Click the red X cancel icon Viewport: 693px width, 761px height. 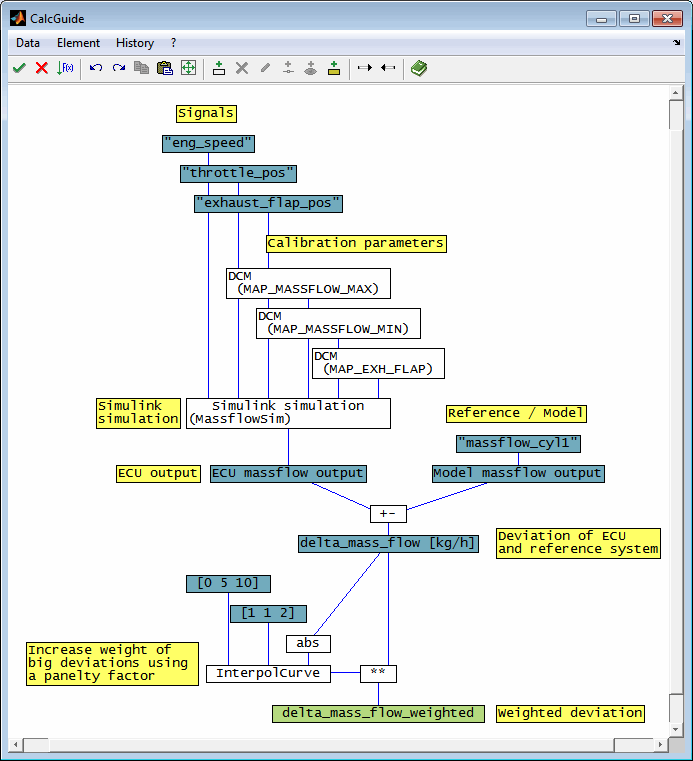(x=42, y=68)
